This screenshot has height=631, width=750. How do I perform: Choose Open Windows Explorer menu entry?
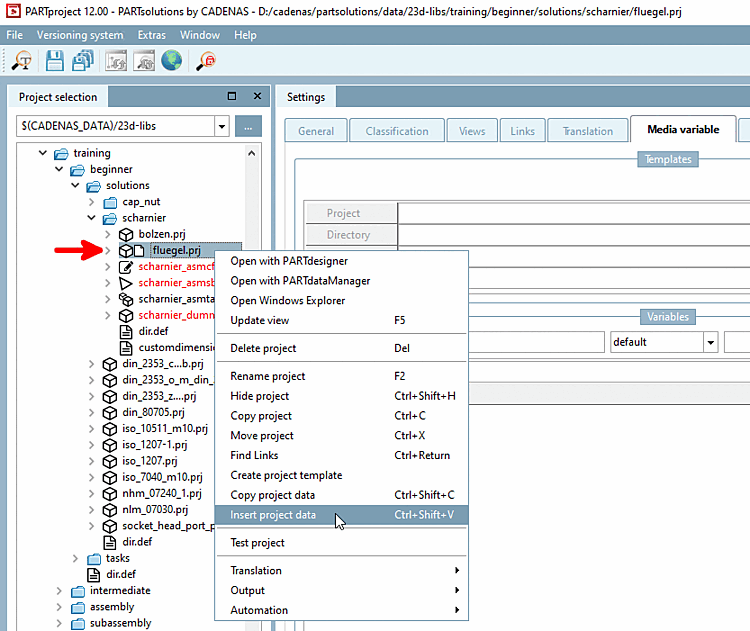pos(342,301)
